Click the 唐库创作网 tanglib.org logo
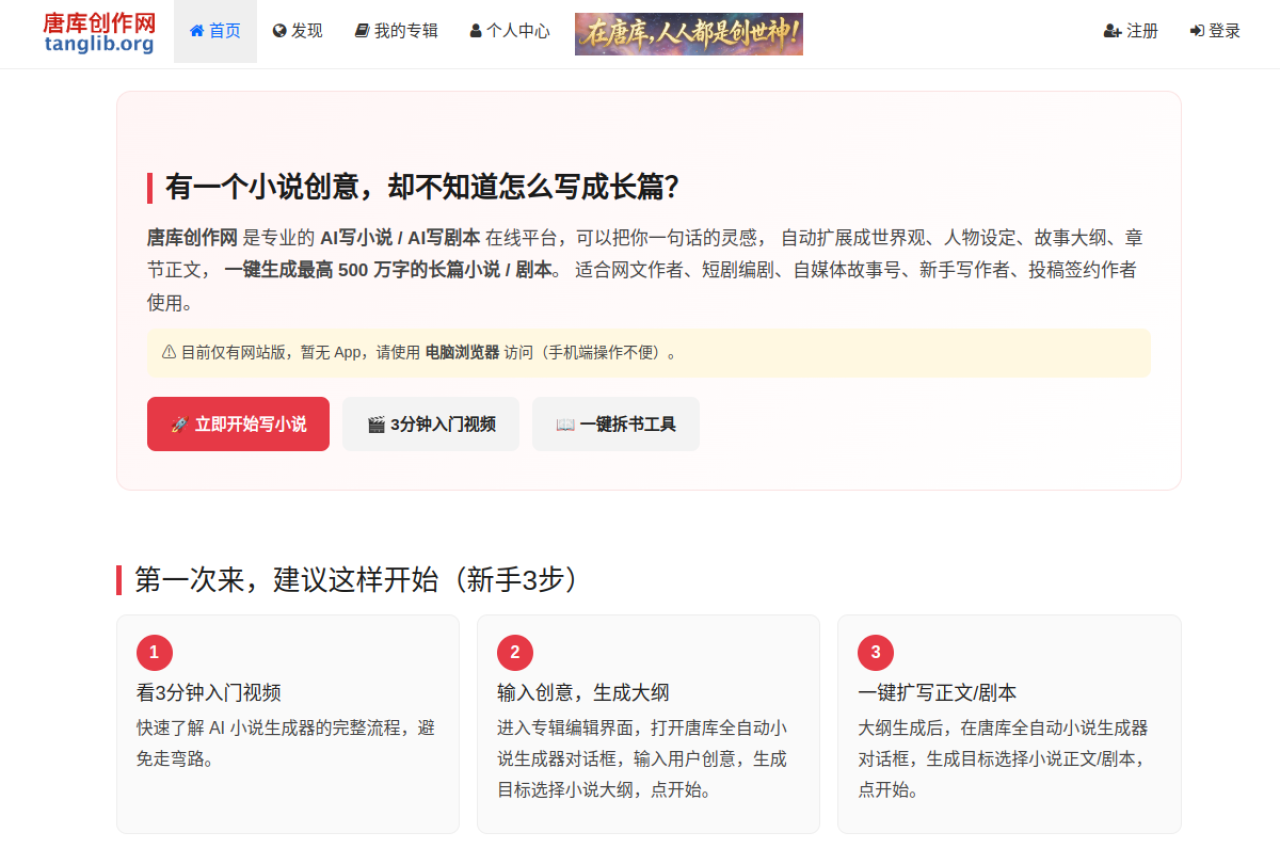1280x853 pixels. click(99, 32)
